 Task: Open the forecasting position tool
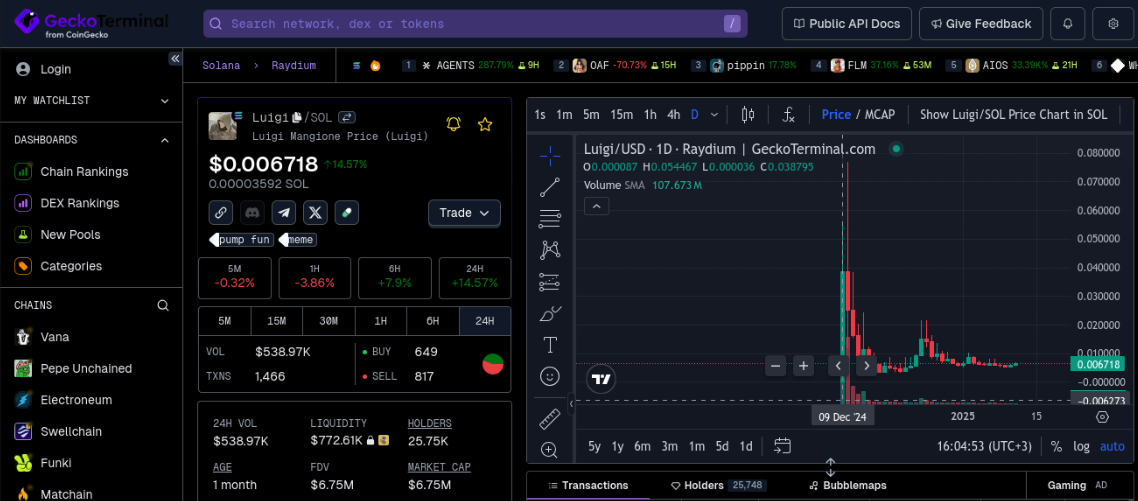[x=550, y=281]
